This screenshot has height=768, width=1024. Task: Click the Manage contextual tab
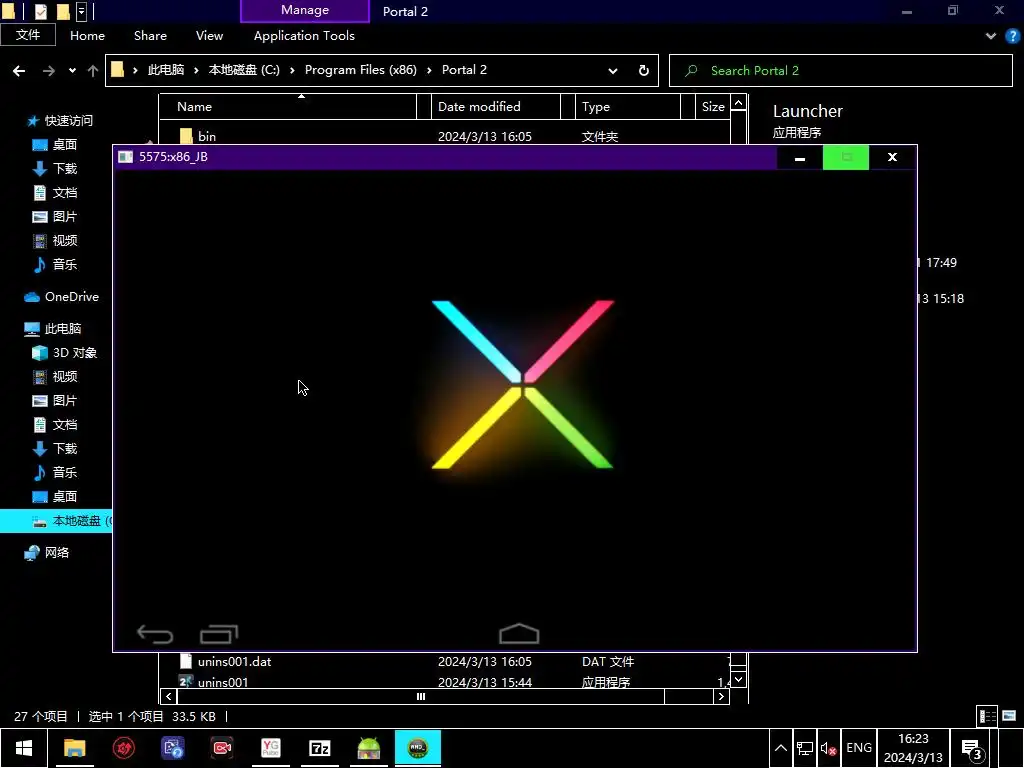coord(305,10)
